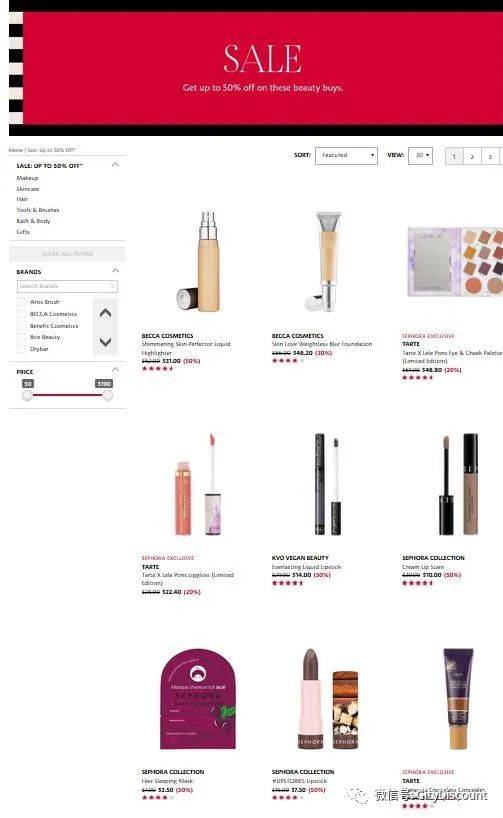Open Sephora Hair Sleeping Mask image

pos(198,699)
